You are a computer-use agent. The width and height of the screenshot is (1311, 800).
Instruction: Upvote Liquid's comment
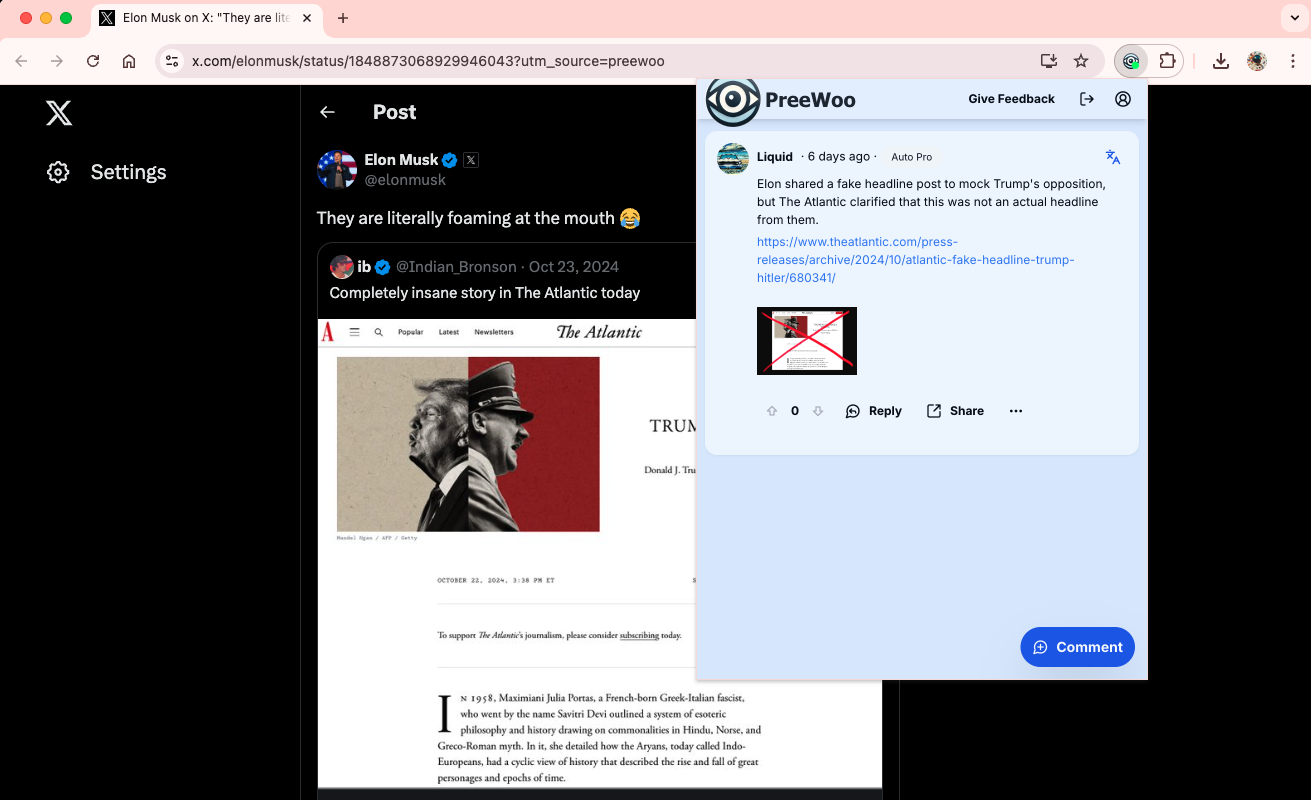(x=772, y=411)
